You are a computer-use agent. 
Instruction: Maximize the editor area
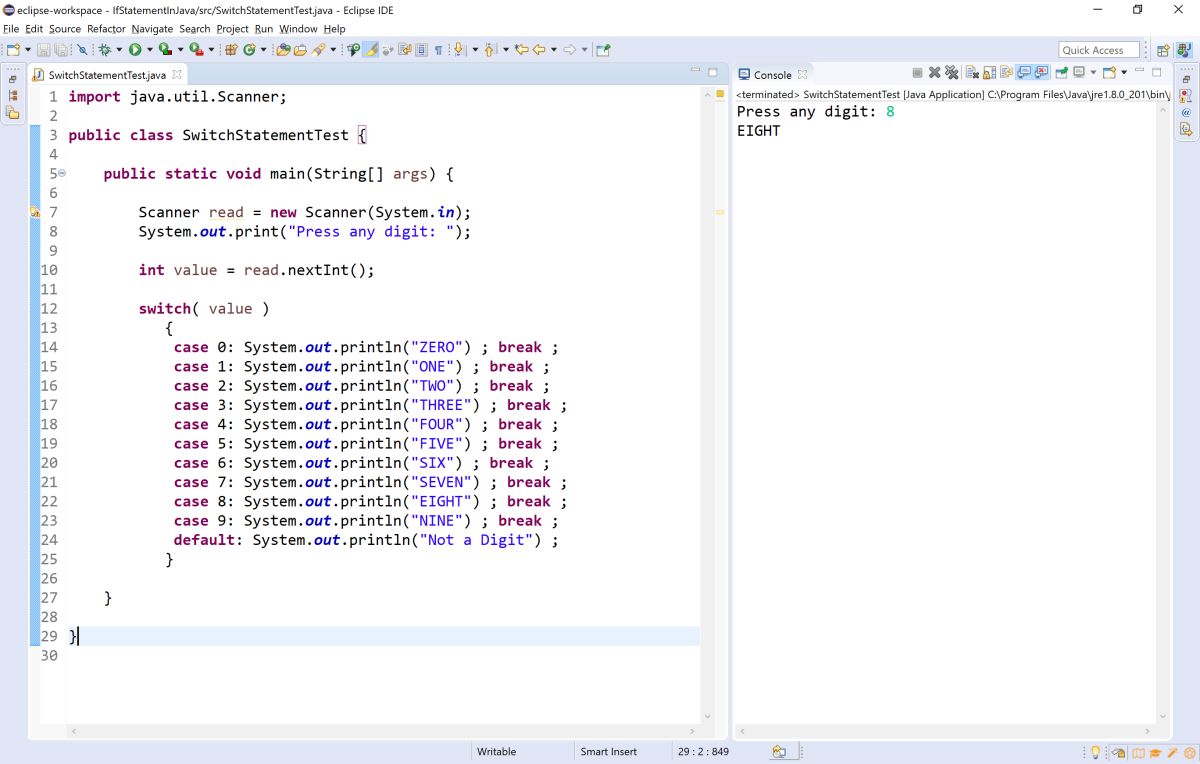(713, 72)
